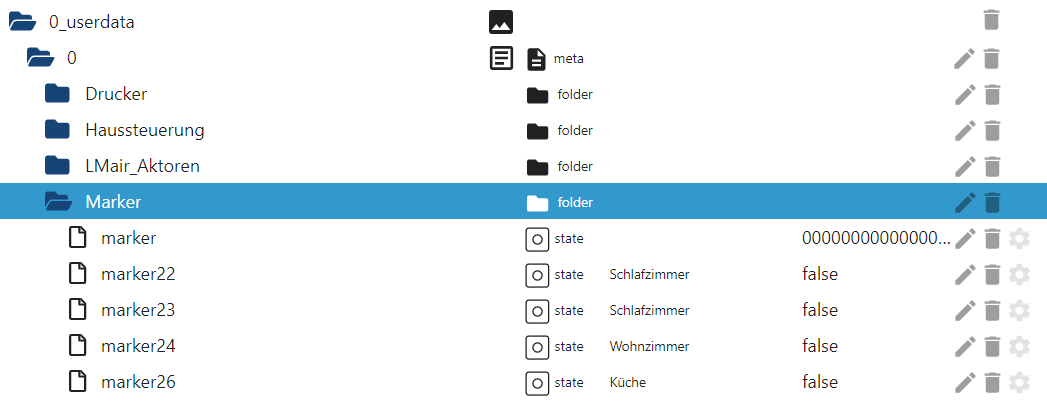Click the image icon beside 0_userdata
This screenshot has width=1047, height=402.
pos(501,22)
